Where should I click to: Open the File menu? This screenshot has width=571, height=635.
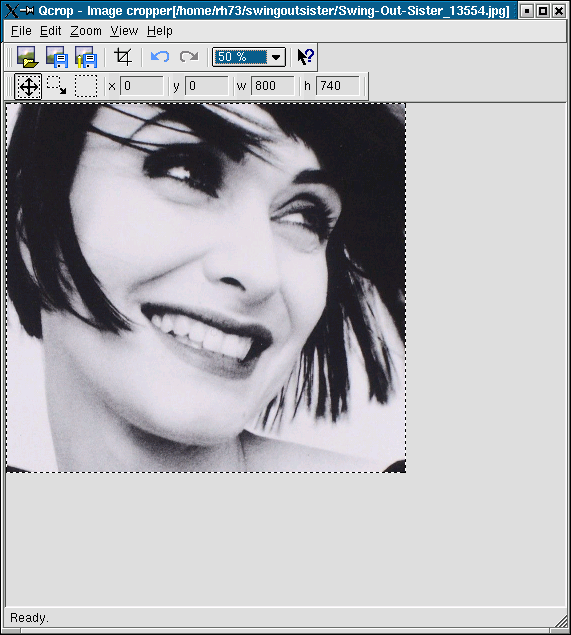click(x=21, y=31)
